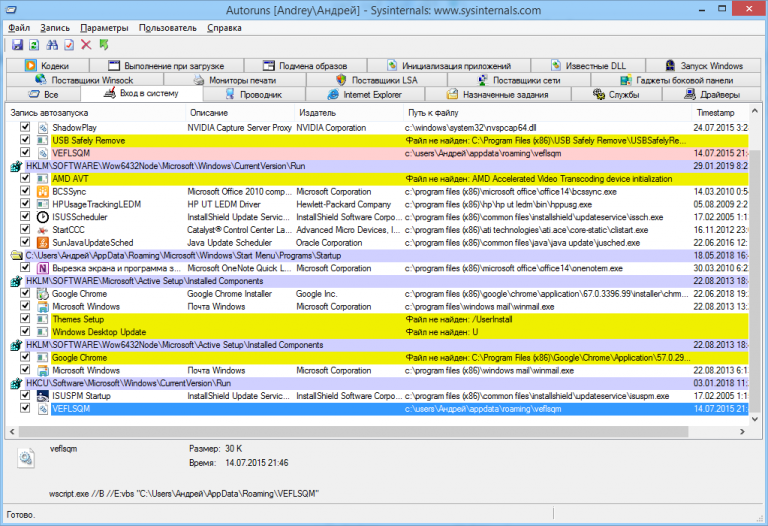Uncheck the ShadowPlay autorun entry
The width and height of the screenshot is (768, 526).
click(x=25, y=128)
